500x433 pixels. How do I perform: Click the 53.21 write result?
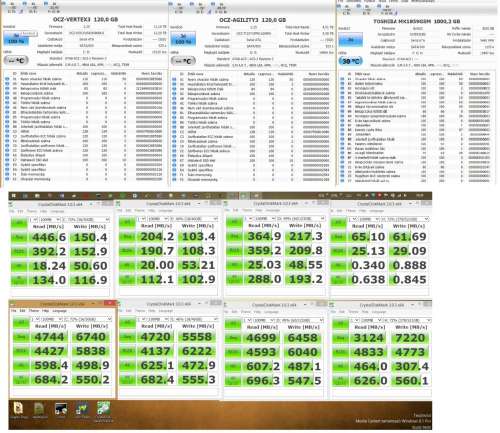click(x=198, y=265)
